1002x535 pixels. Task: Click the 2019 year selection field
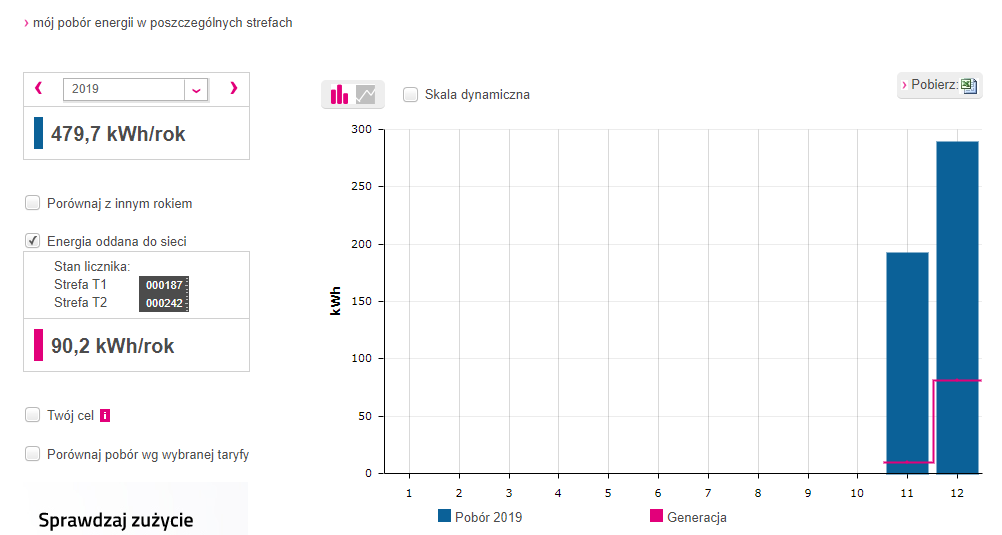click(124, 89)
